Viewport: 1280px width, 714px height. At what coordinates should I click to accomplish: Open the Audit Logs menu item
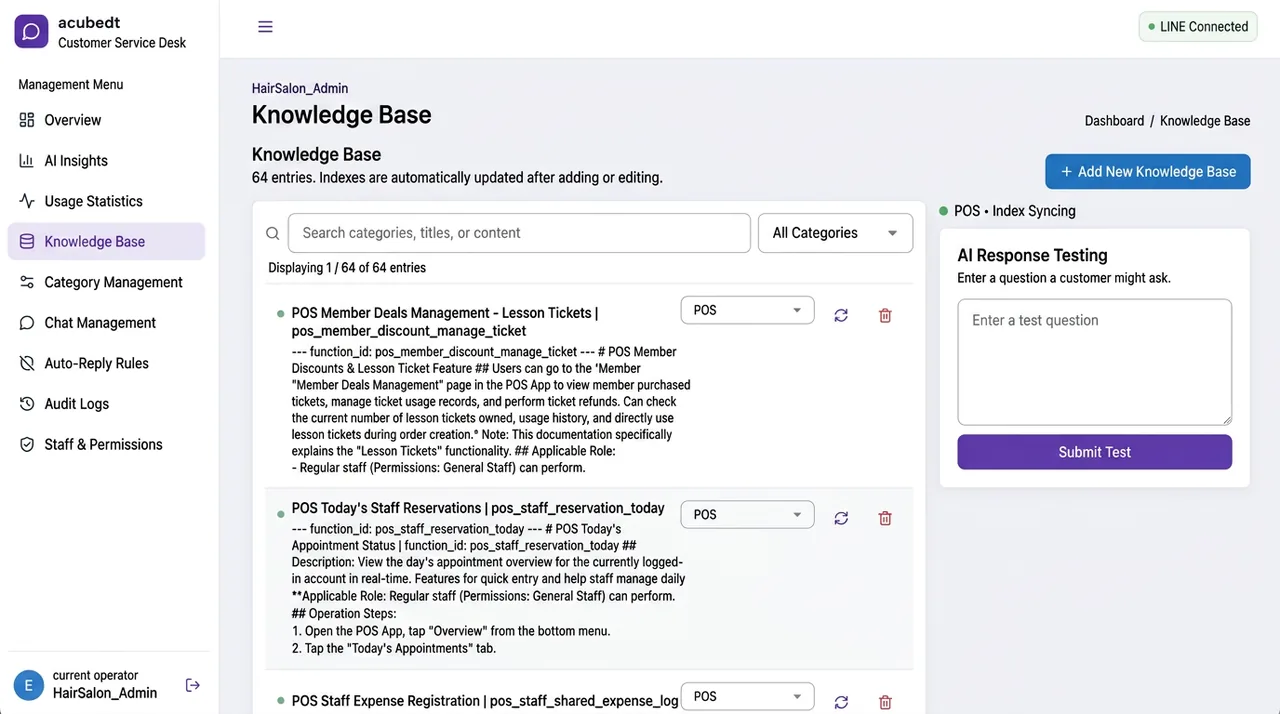[106, 404]
